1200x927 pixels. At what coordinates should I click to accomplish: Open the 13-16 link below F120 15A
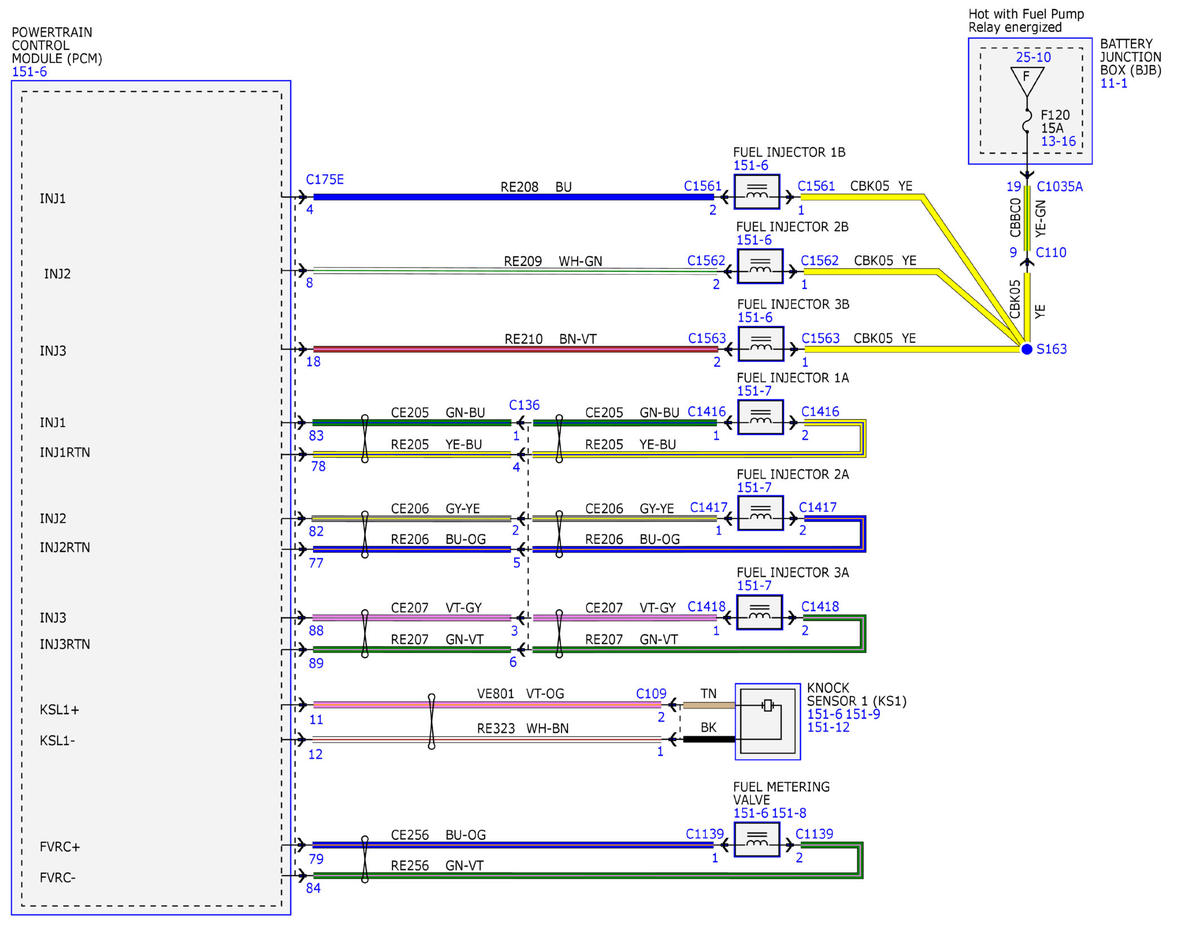(x=1058, y=142)
